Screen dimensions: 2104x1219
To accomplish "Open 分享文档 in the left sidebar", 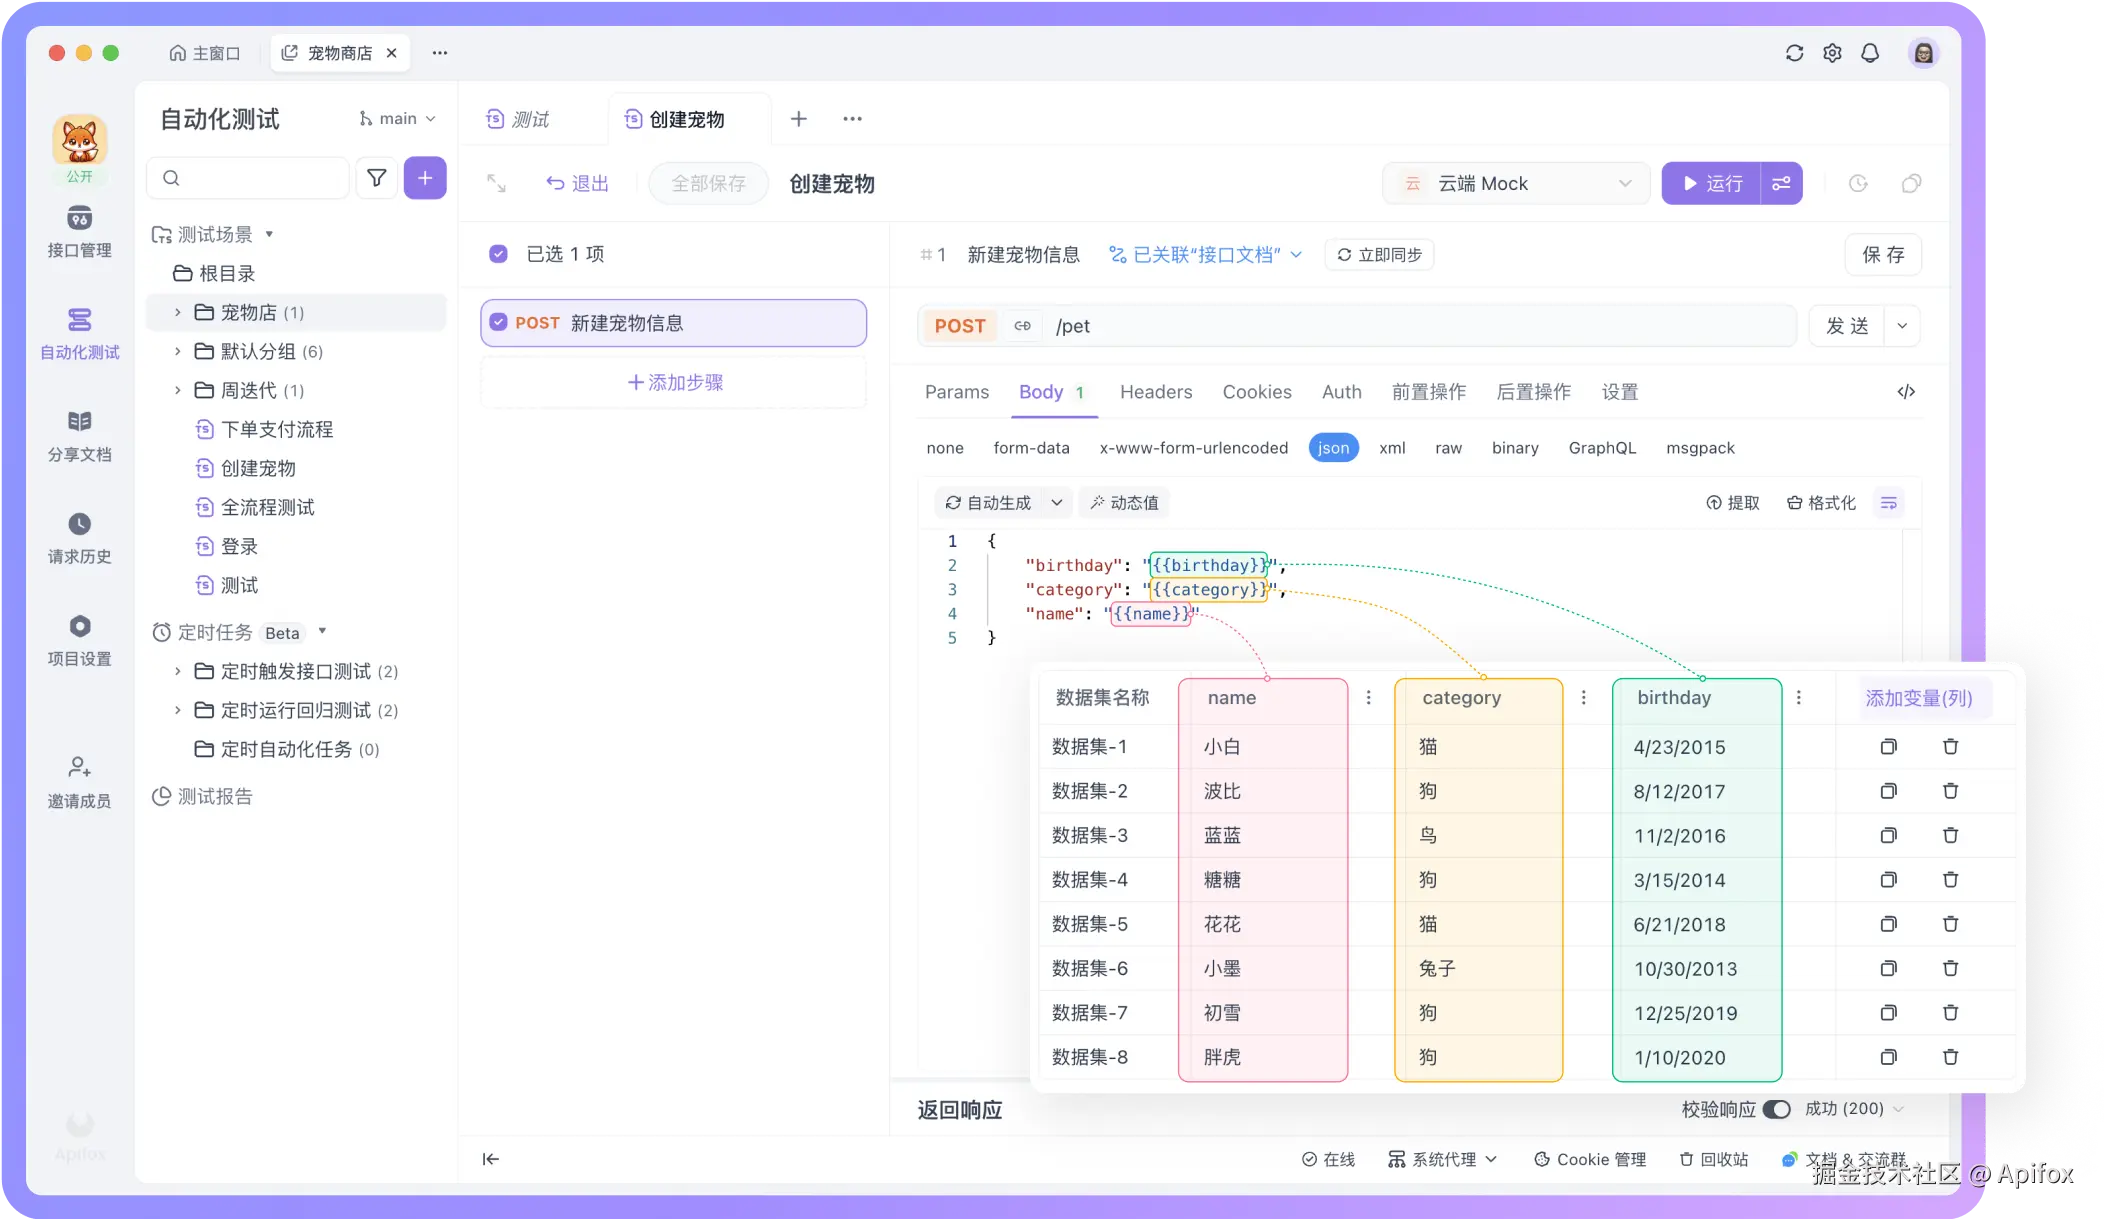I will [79, 436].
